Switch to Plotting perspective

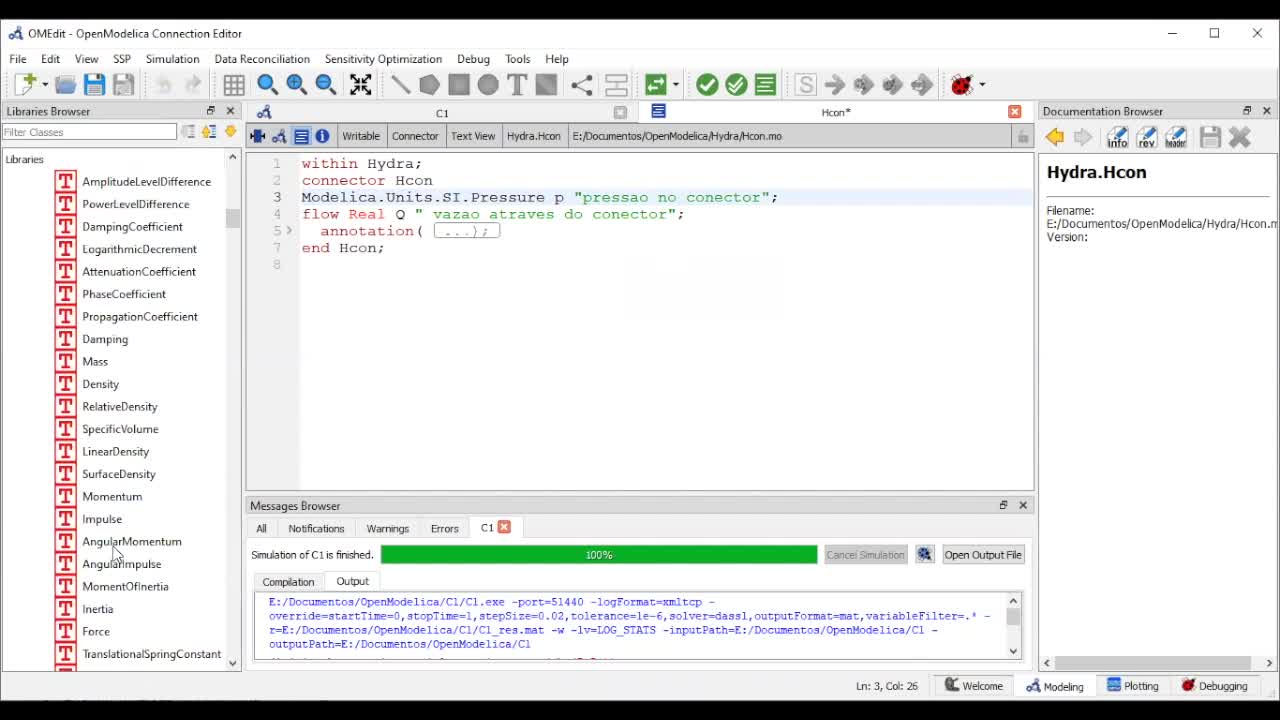click(1132, 686)
